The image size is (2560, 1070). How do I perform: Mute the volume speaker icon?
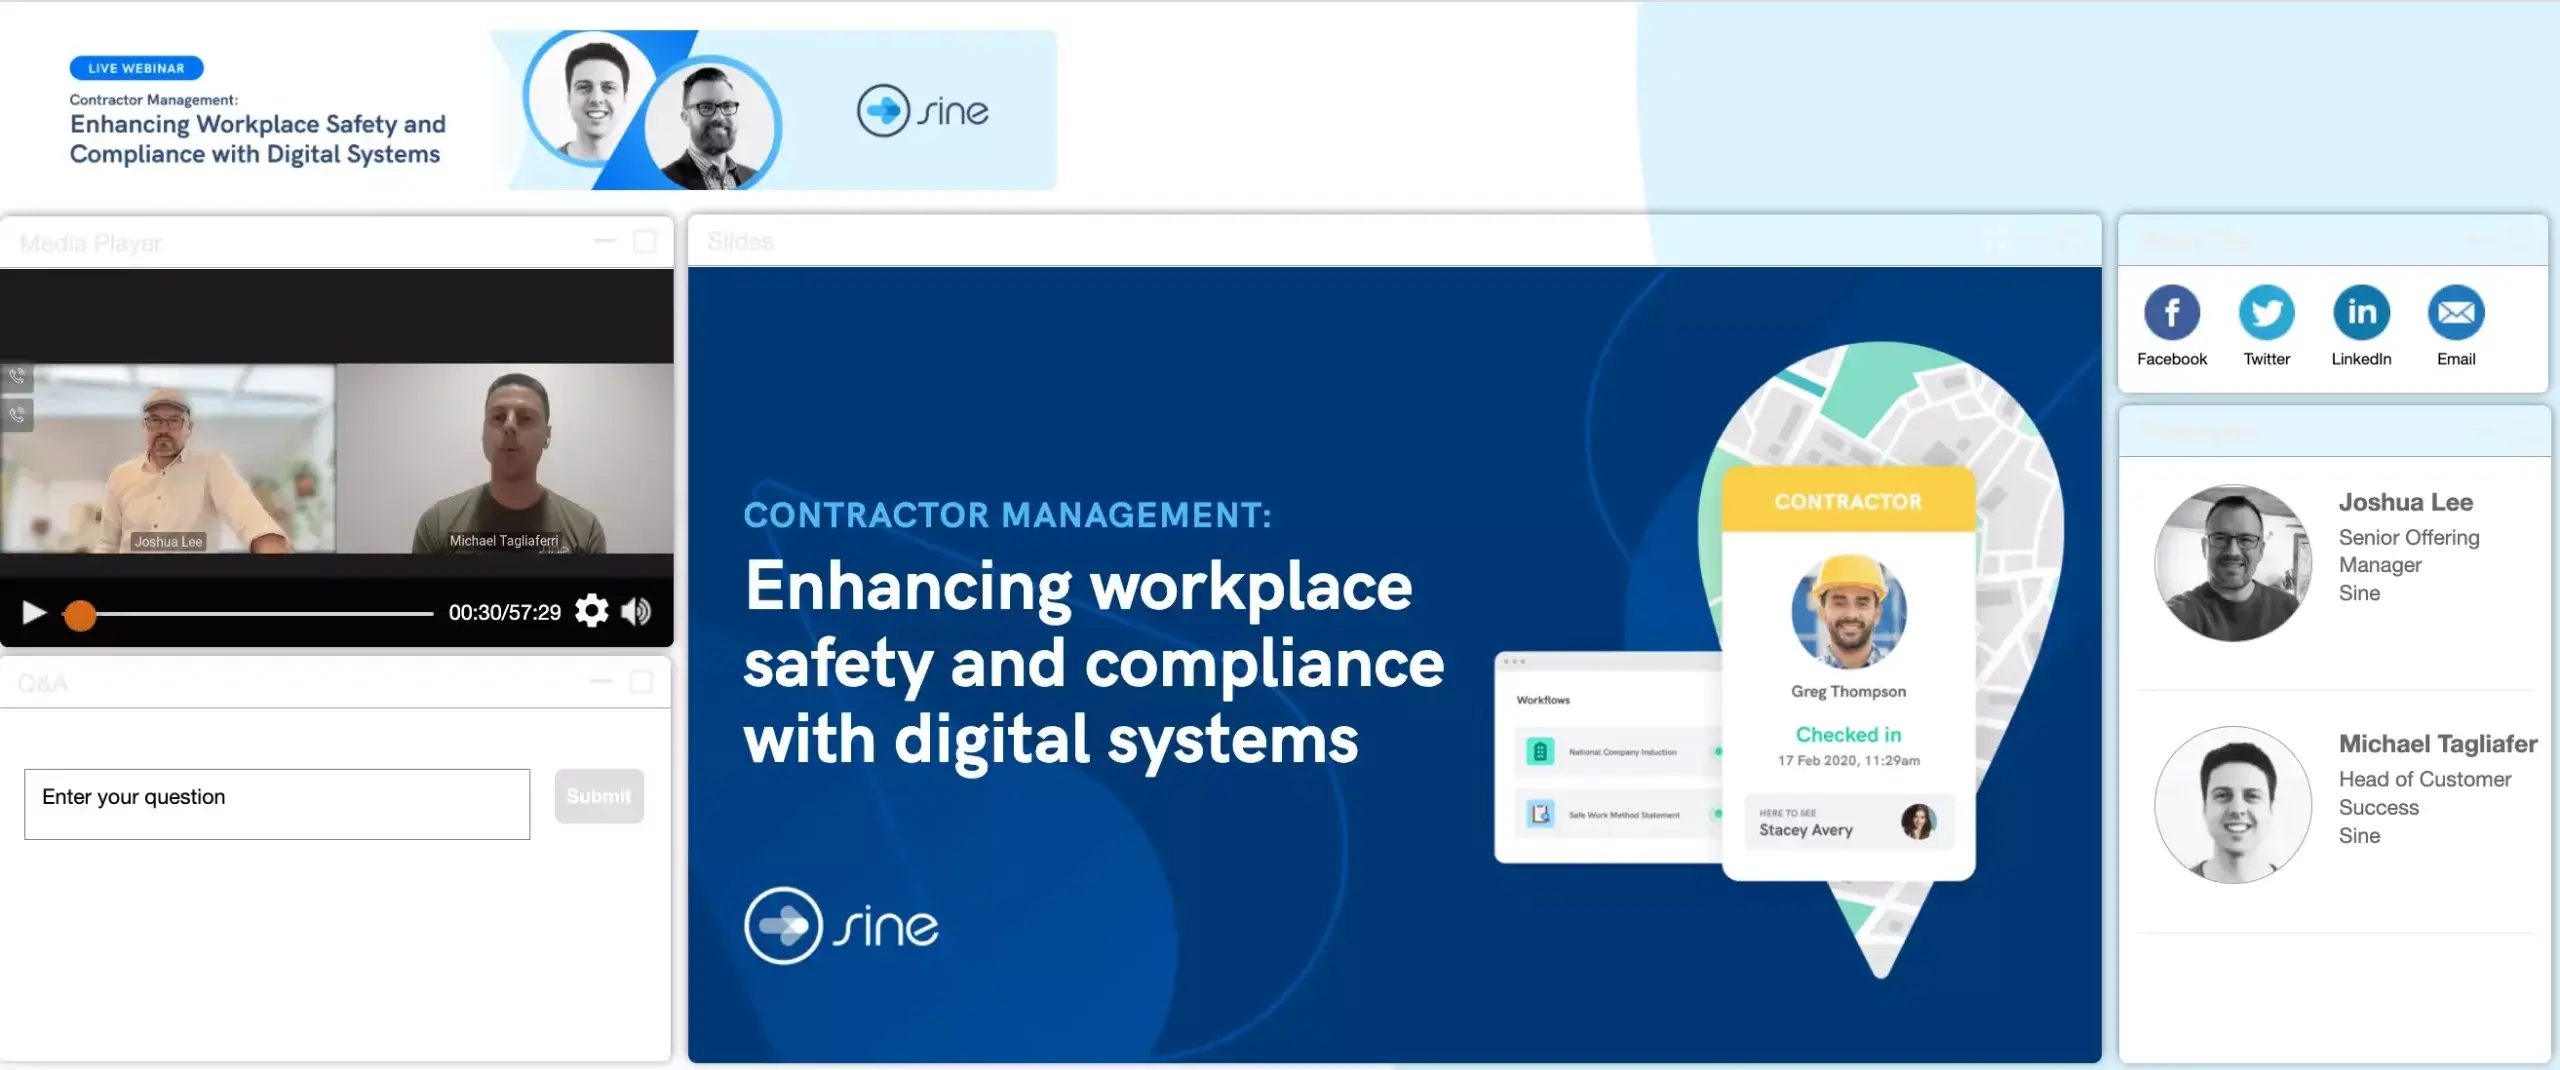click(636, 611)
